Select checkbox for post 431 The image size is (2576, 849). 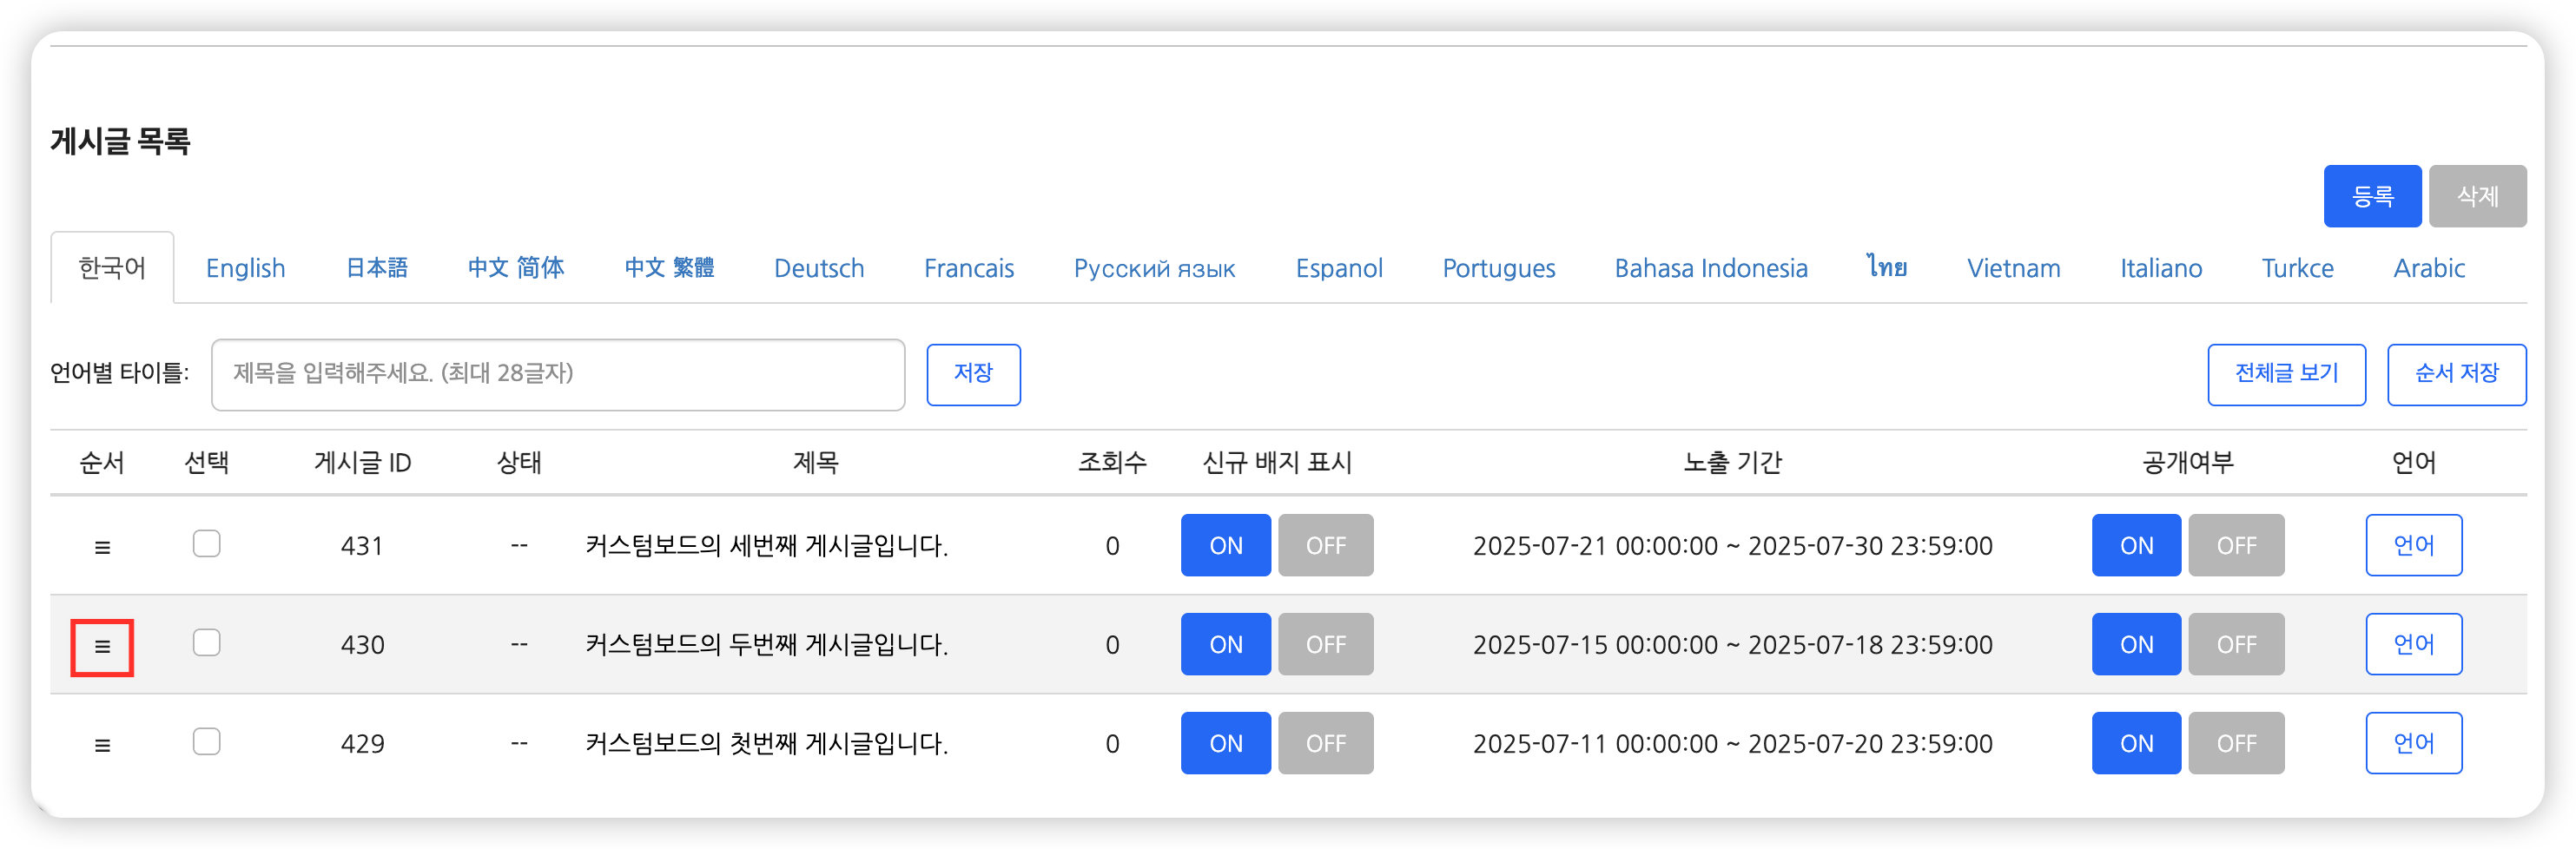pos(206,544)
